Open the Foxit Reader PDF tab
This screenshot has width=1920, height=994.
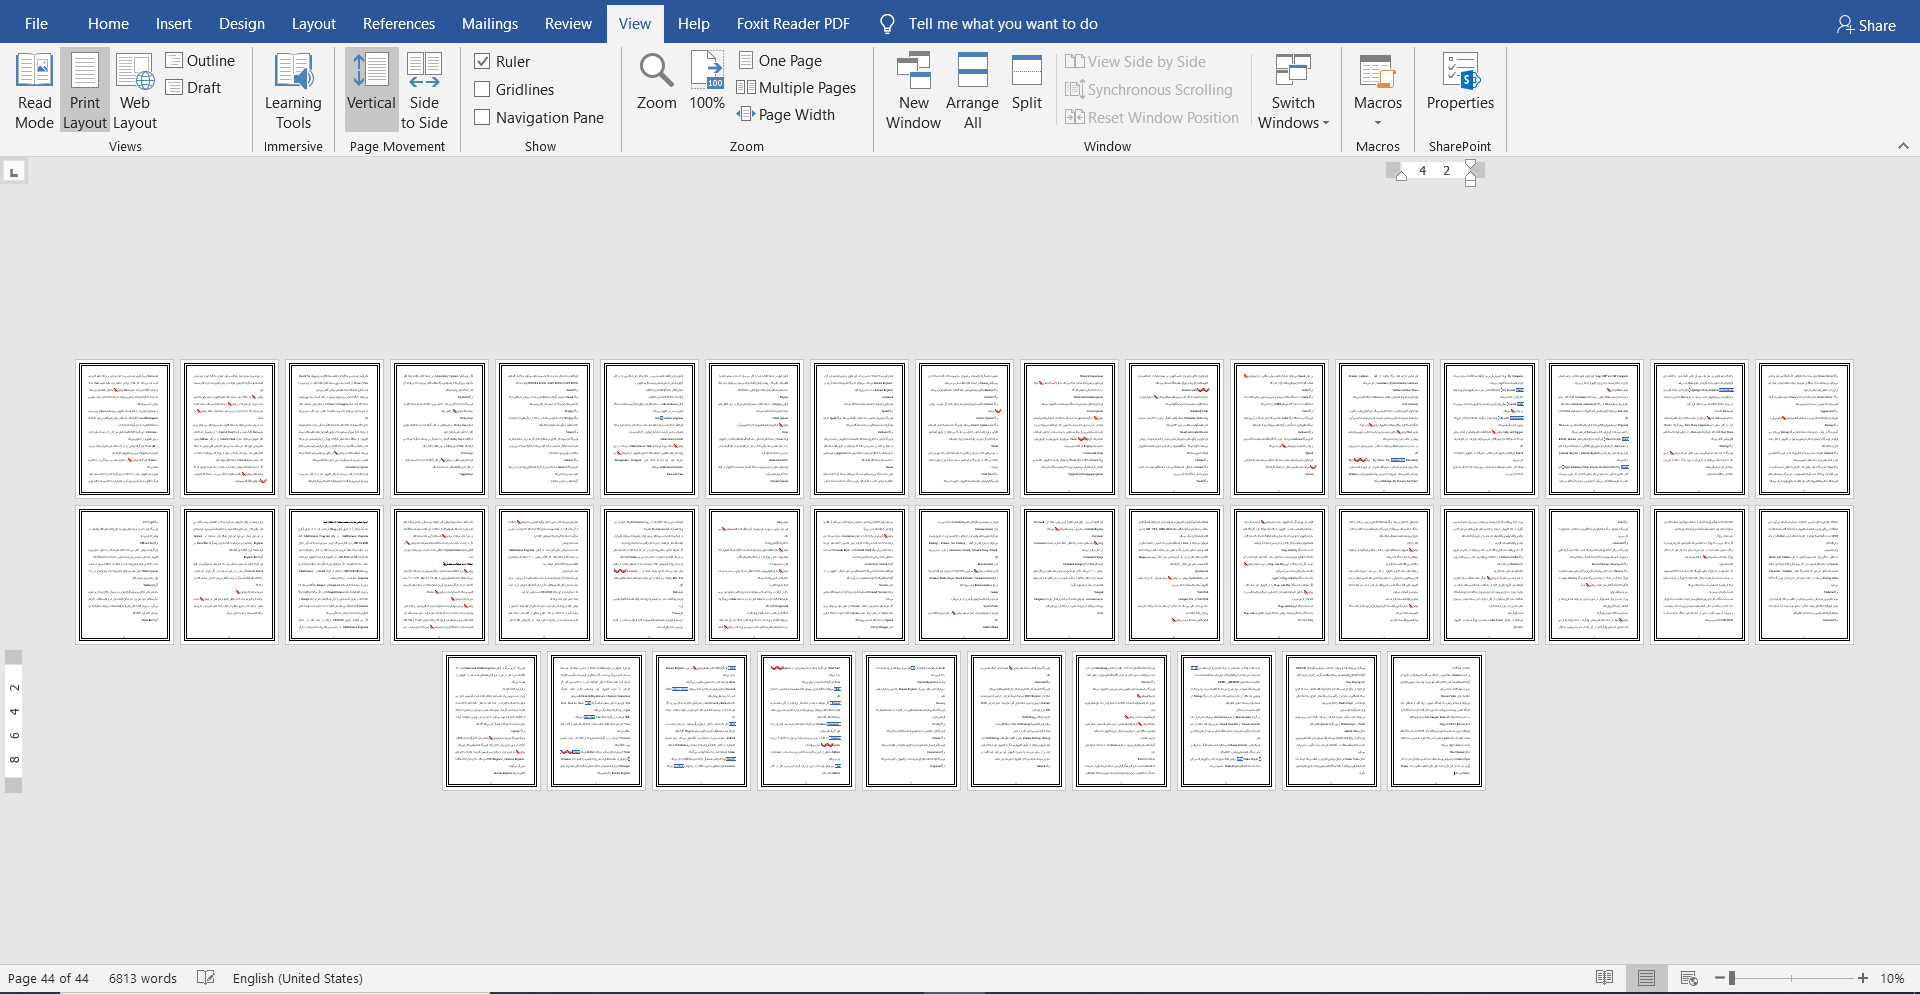point(793,23)
